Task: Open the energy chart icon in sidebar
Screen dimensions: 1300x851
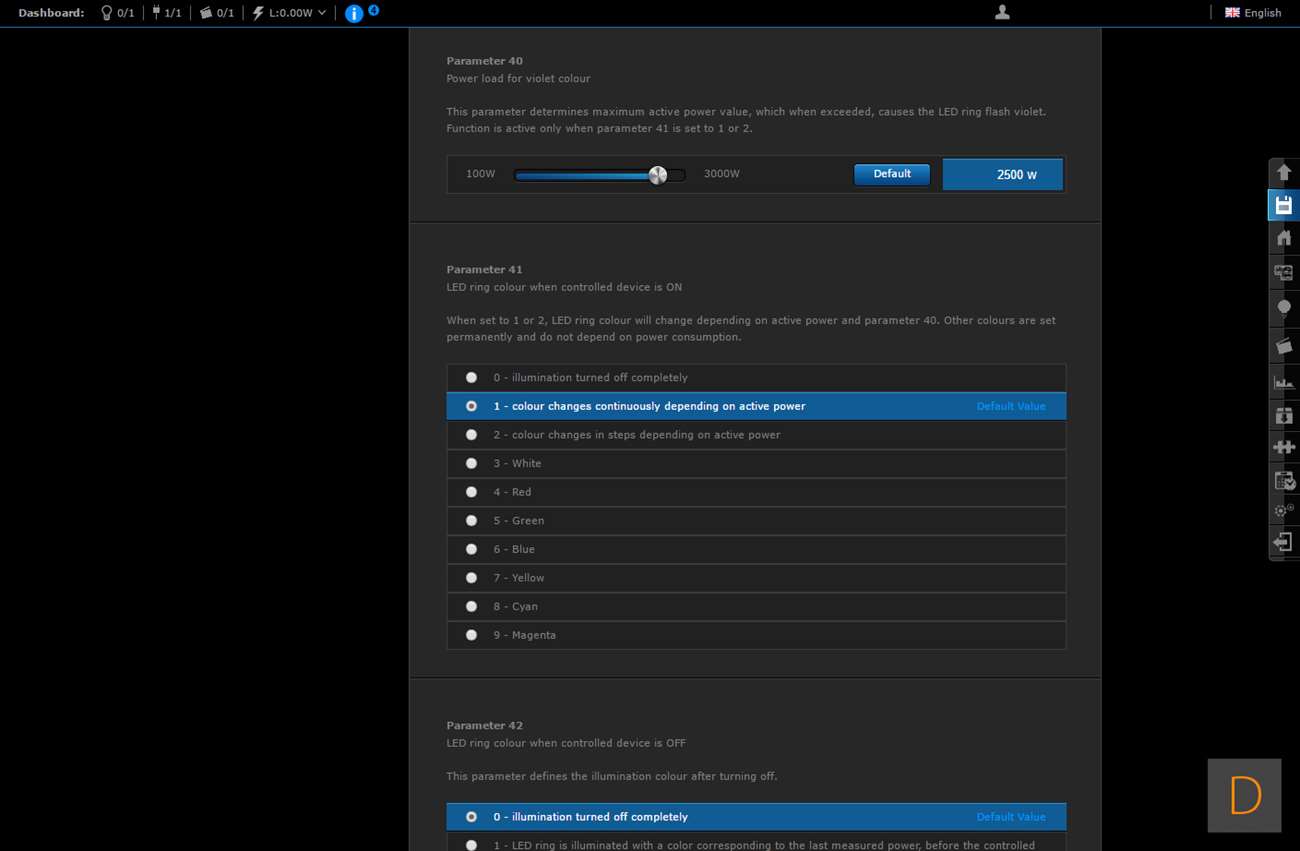Action: (1284, 382)
